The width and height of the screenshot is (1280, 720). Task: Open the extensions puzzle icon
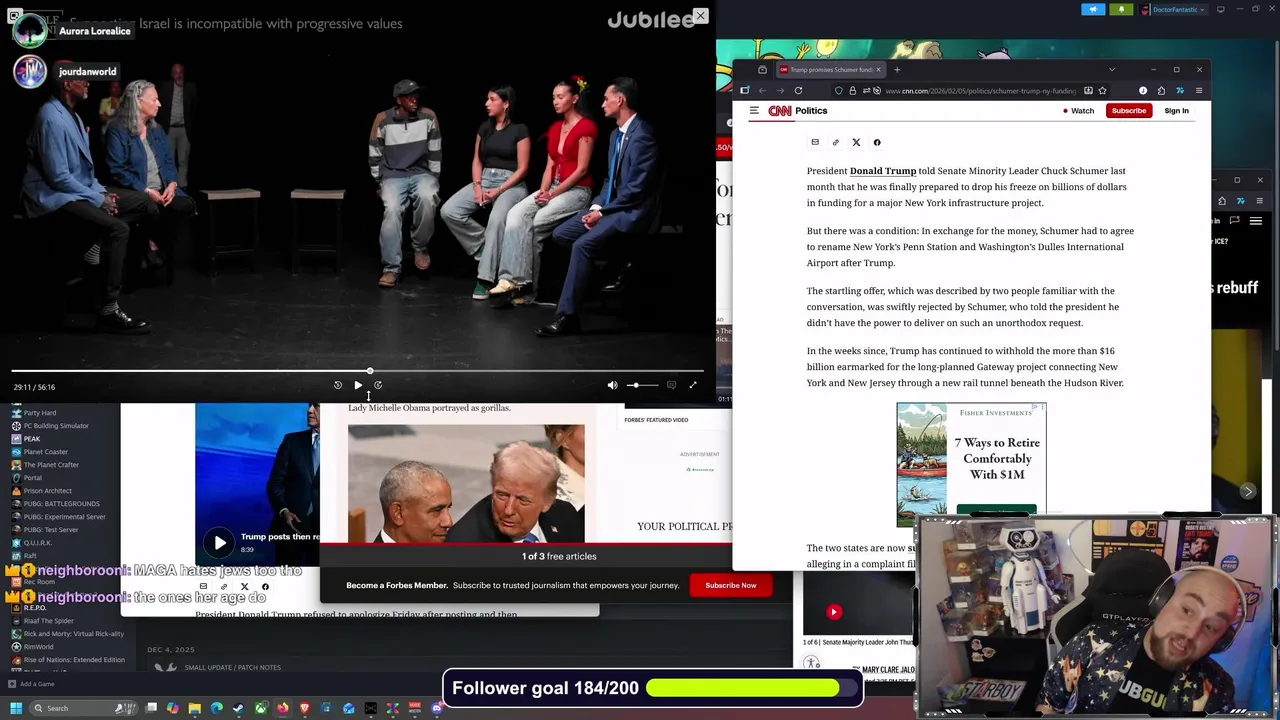1161,91
